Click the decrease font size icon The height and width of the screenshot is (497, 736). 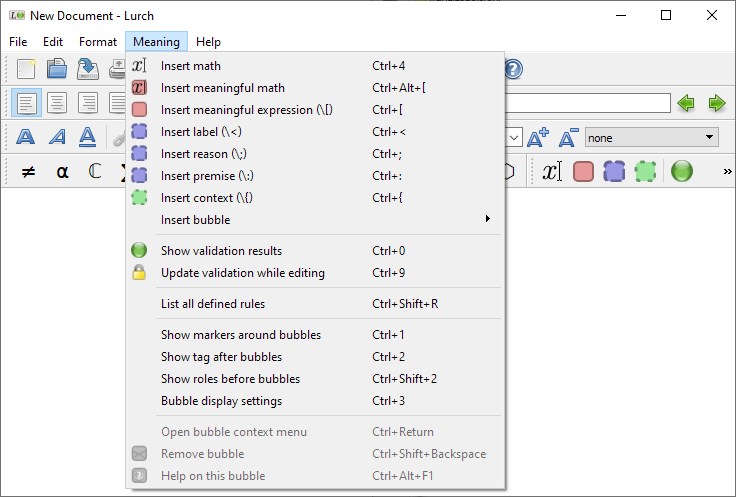[568, 137]
